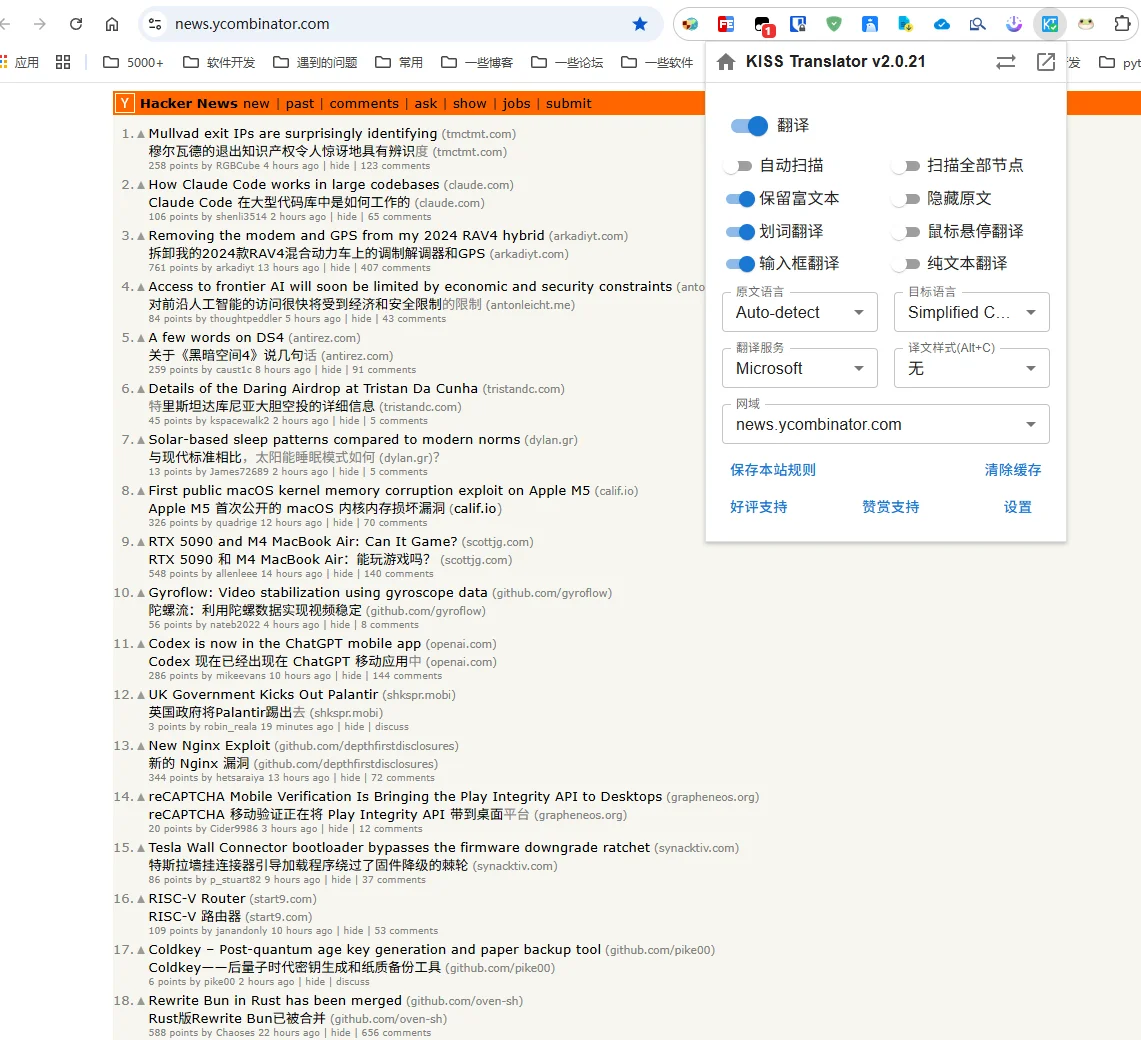This screenshot has width=1141, height=1040.
Task: Click the apps grid icon in bookmarks bar
Action: [63, 63]
